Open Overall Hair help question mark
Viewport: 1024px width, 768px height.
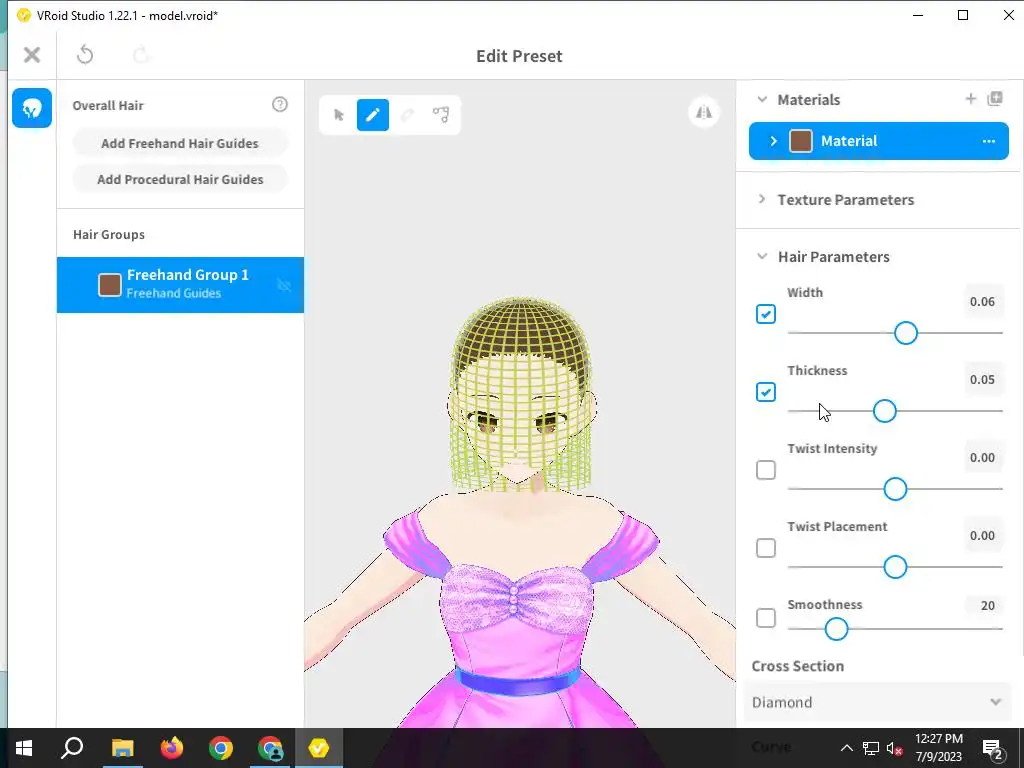[x=280, y=104]
